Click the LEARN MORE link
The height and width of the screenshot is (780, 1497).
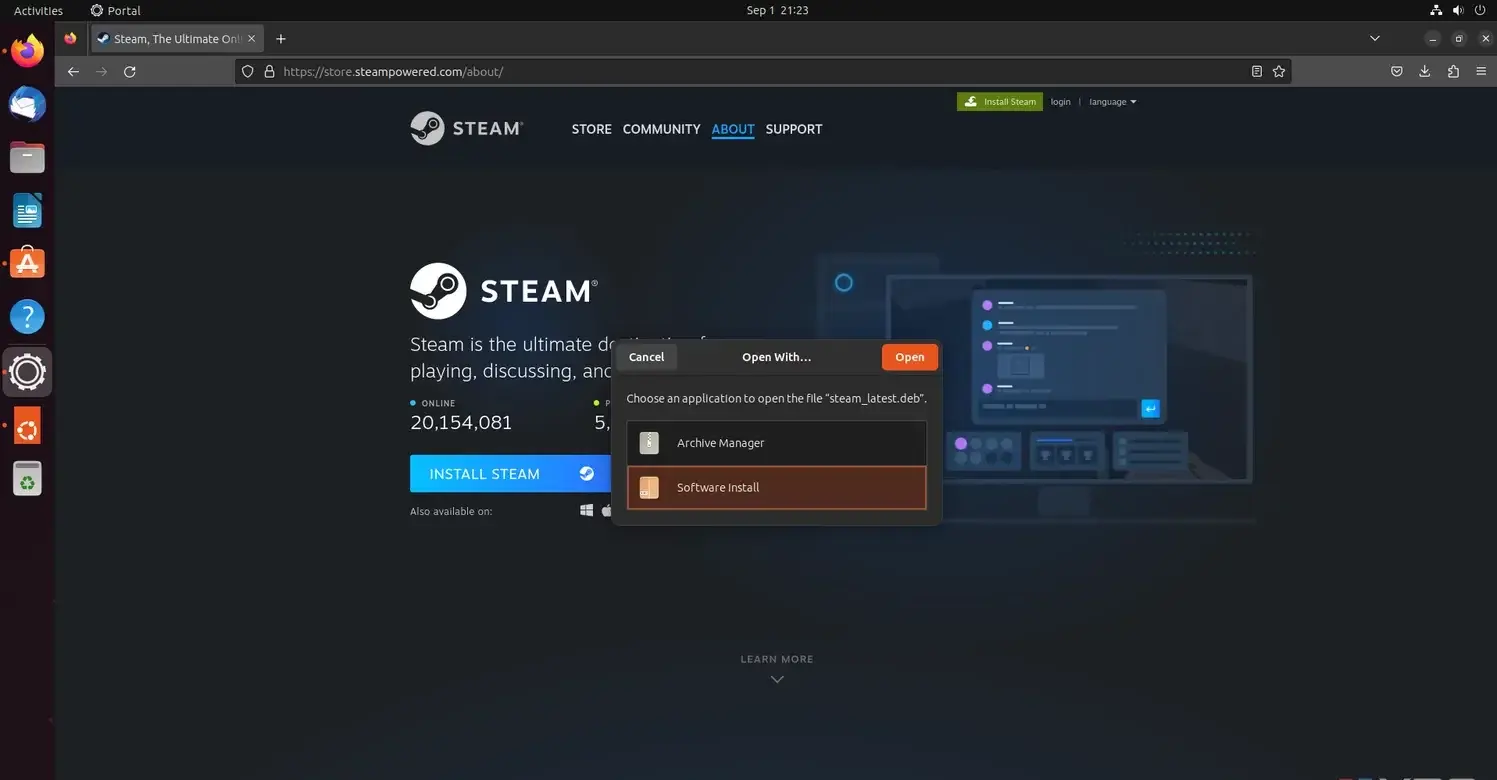coord(777,659)
